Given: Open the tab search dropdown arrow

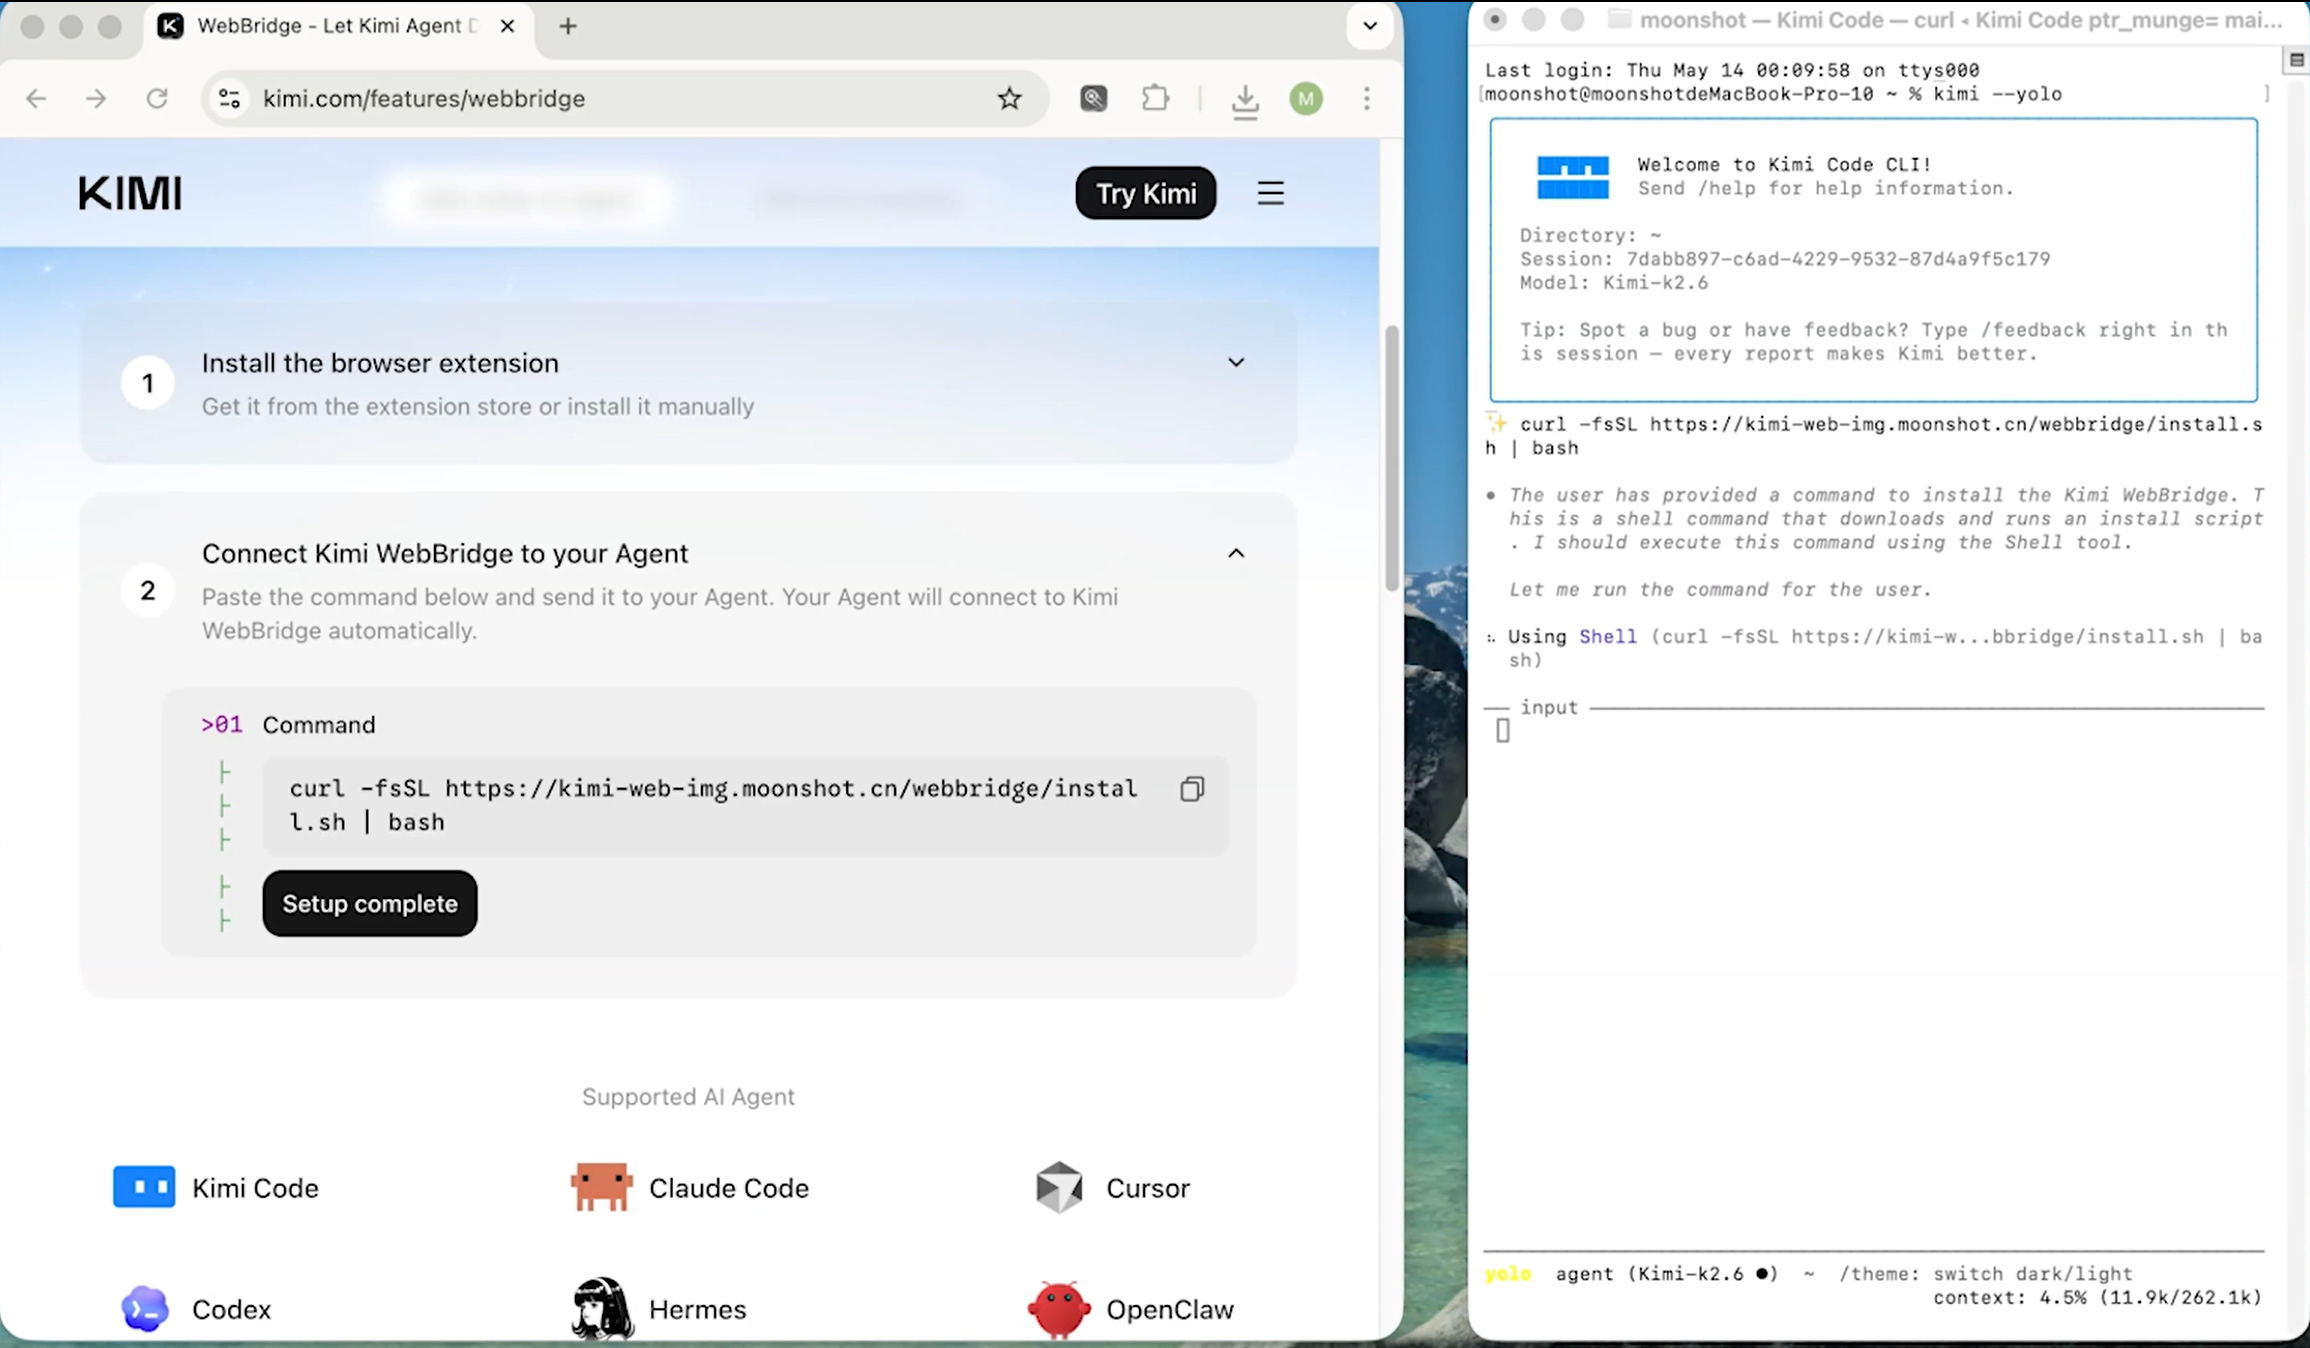Looking at the screenshot, I should click(x=1370, y=26).
